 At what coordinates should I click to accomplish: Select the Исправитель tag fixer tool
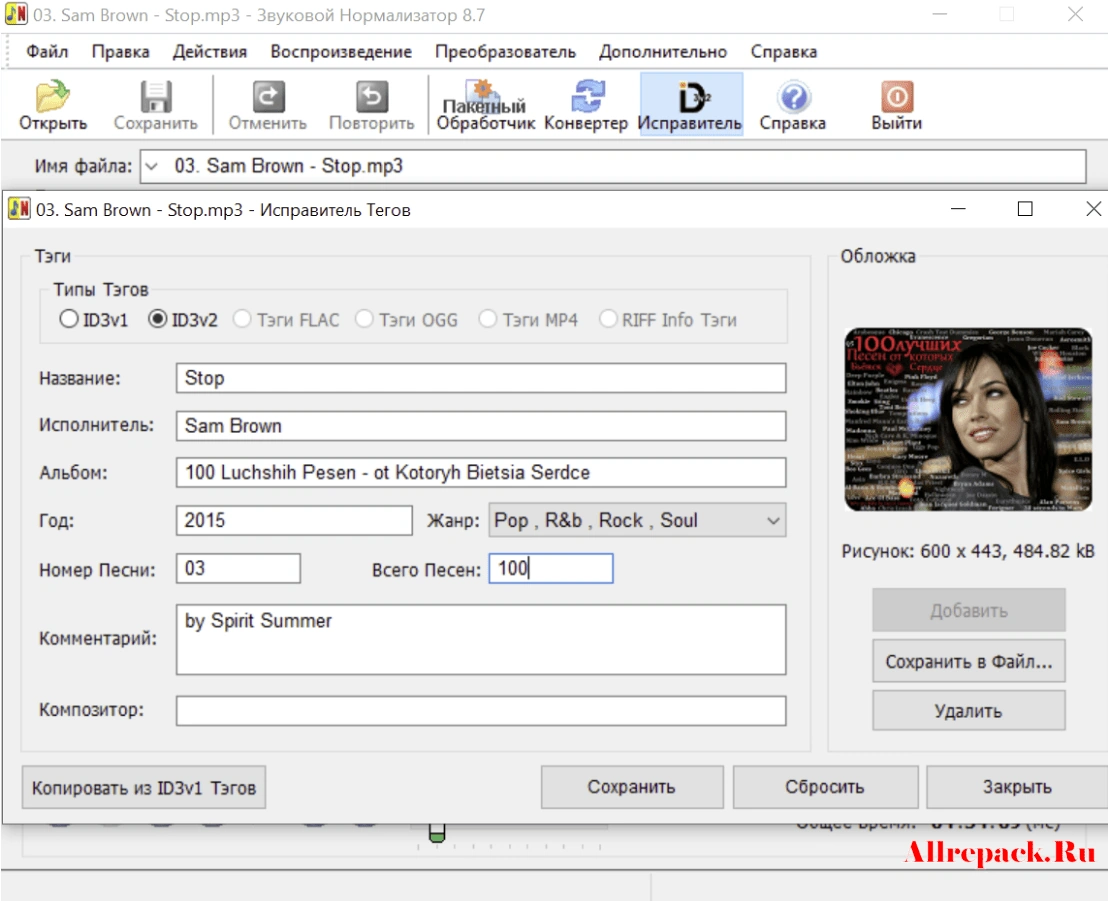(x=690, y=105)
